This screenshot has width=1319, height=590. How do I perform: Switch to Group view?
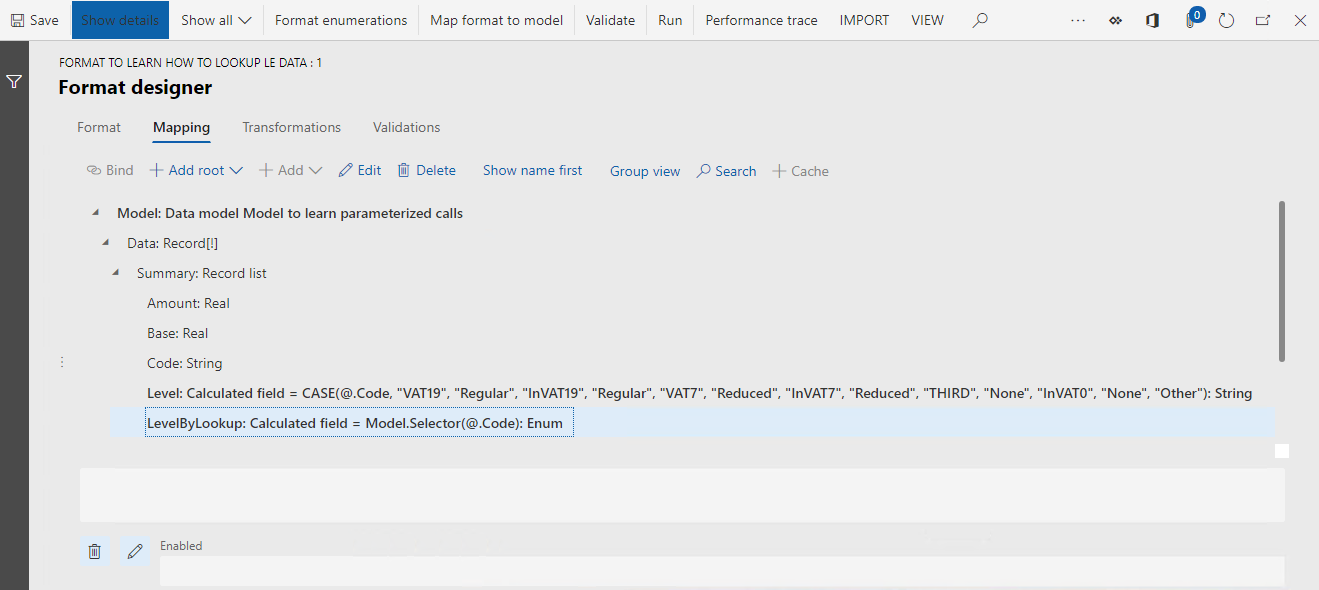pos(645,171)
